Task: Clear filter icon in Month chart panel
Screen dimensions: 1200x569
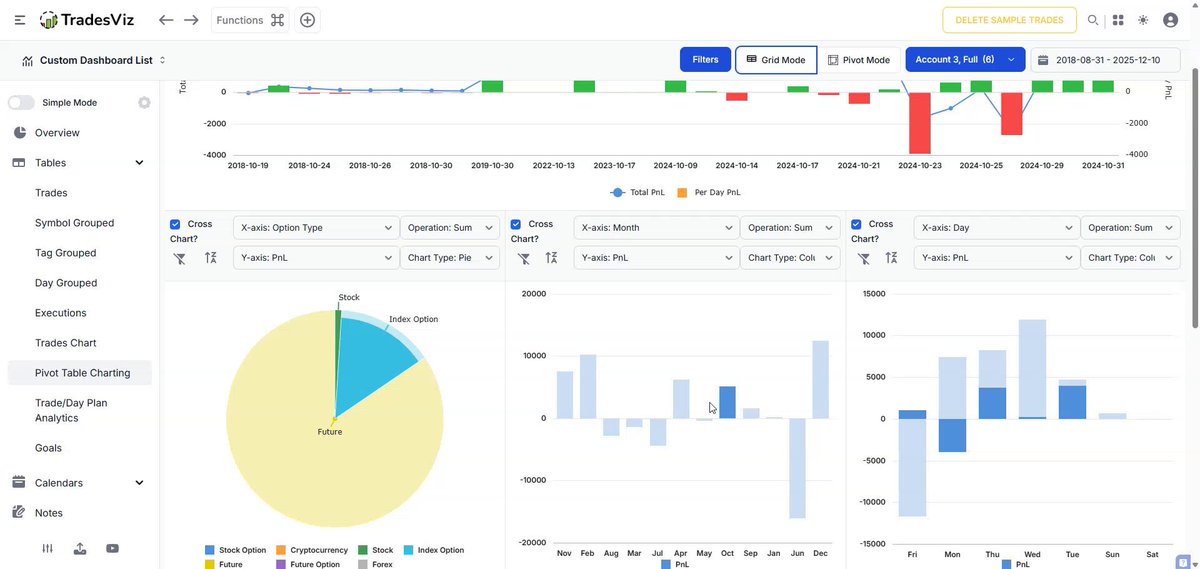Action: pos(523,258)
